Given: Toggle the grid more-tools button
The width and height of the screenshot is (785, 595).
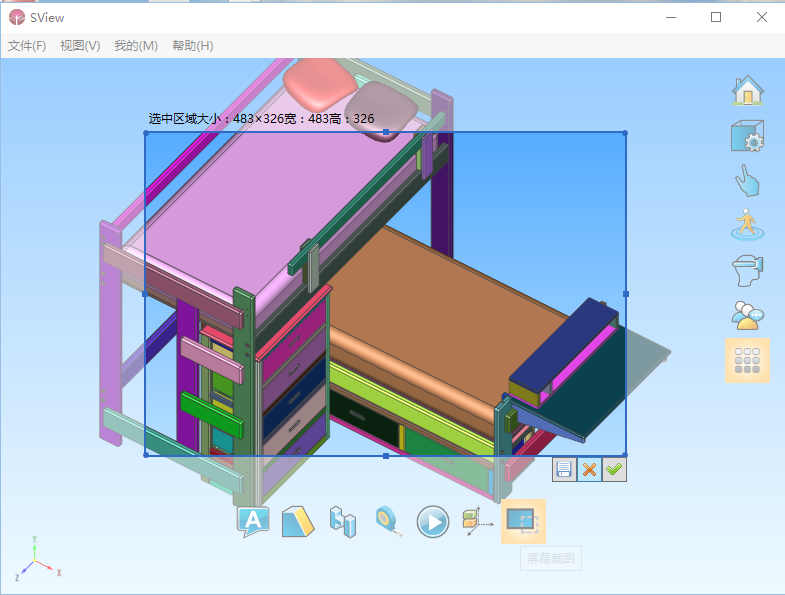Looking at the screenshot, I should coord(747,361).
